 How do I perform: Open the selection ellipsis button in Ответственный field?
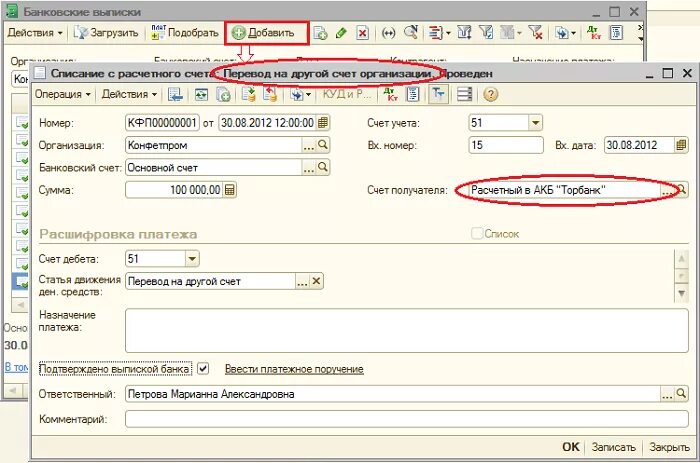tap(667, 394)
